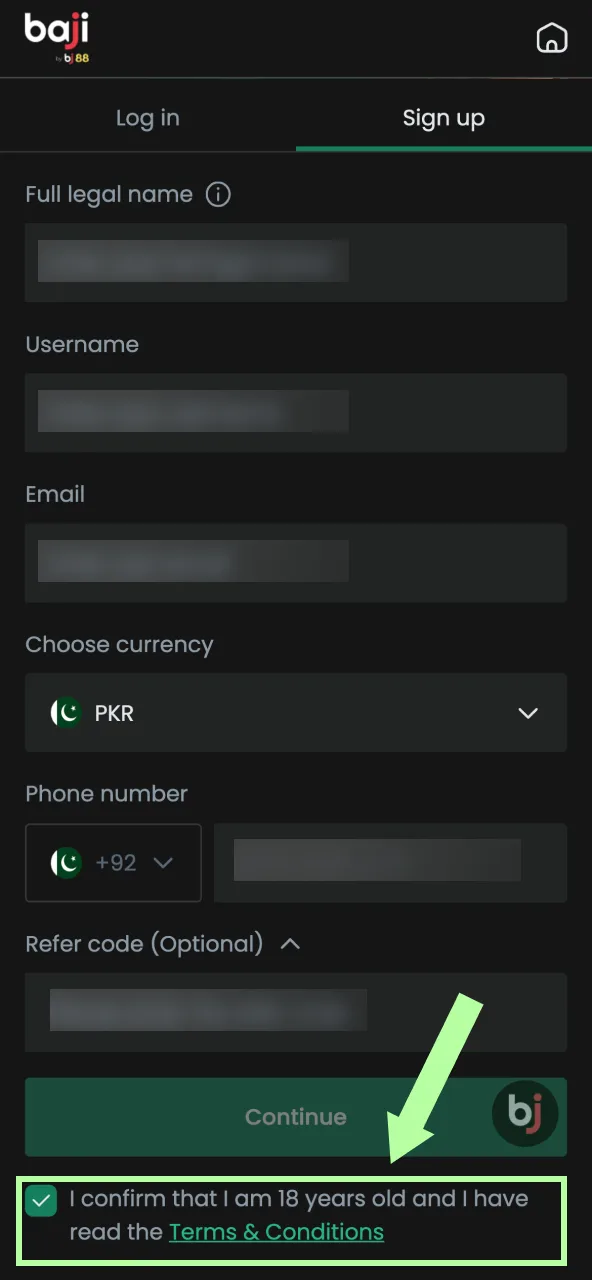Select the Sign up tab
The height and width of the screenshot is (1280, 592).
[444, 117]
